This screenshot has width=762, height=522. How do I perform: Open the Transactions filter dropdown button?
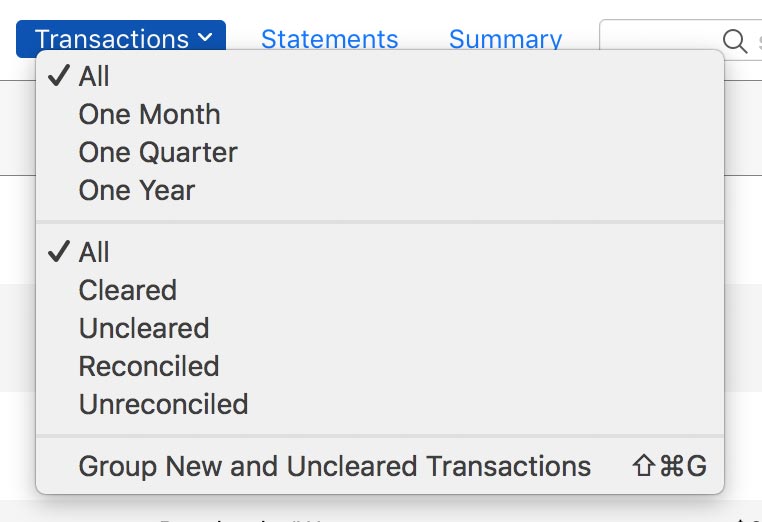pyautogui.click(x=121, y=39)
